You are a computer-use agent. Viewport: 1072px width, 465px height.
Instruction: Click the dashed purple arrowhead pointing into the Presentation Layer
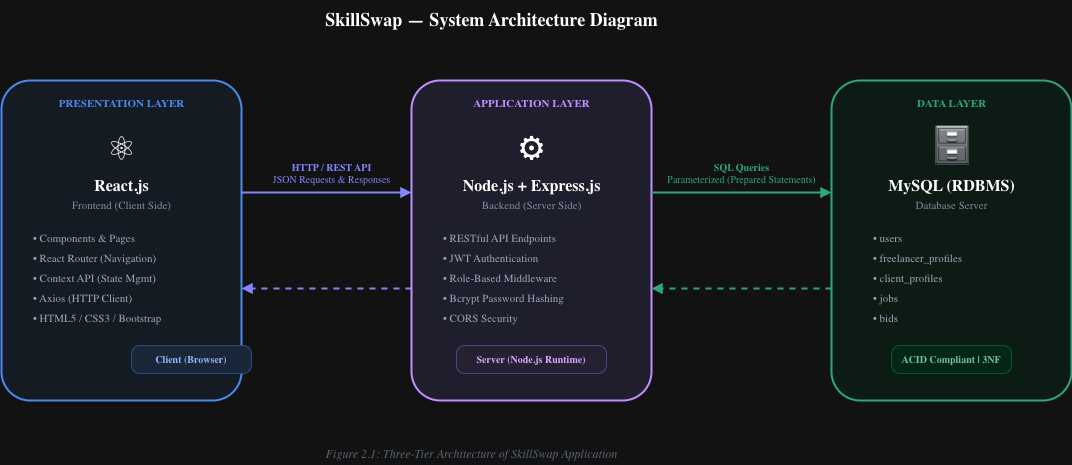[248, 289]
